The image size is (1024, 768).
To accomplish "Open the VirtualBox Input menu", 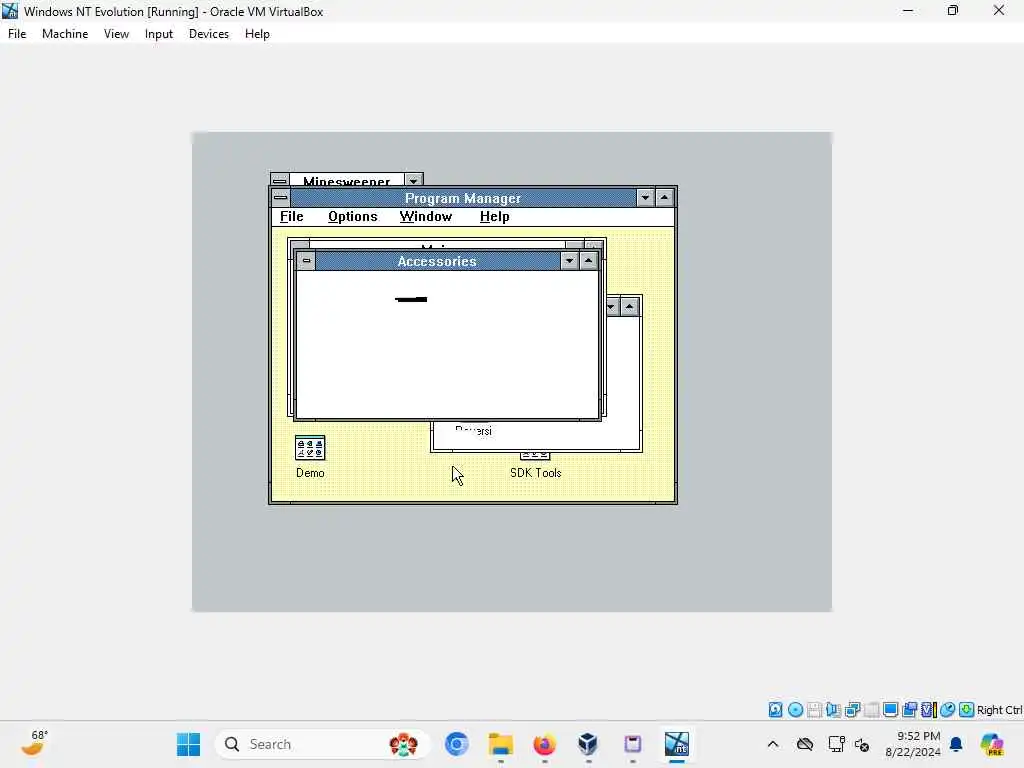I will click(x=159, y=34).
